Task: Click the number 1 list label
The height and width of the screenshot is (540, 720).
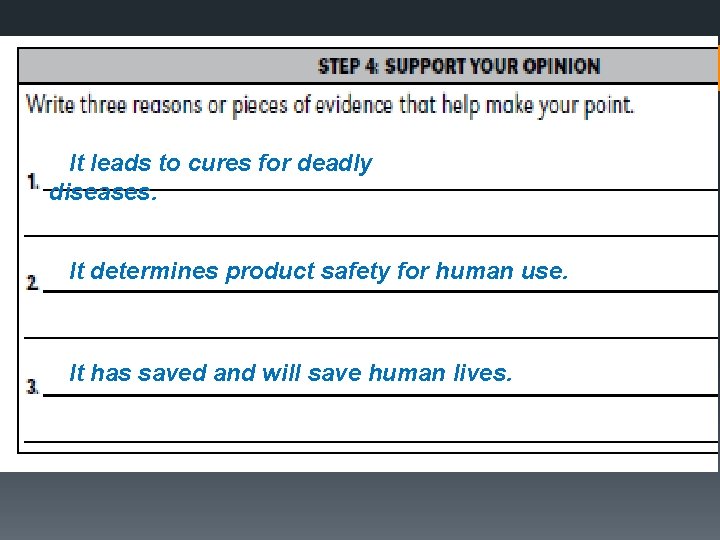Action: point(33,182)
